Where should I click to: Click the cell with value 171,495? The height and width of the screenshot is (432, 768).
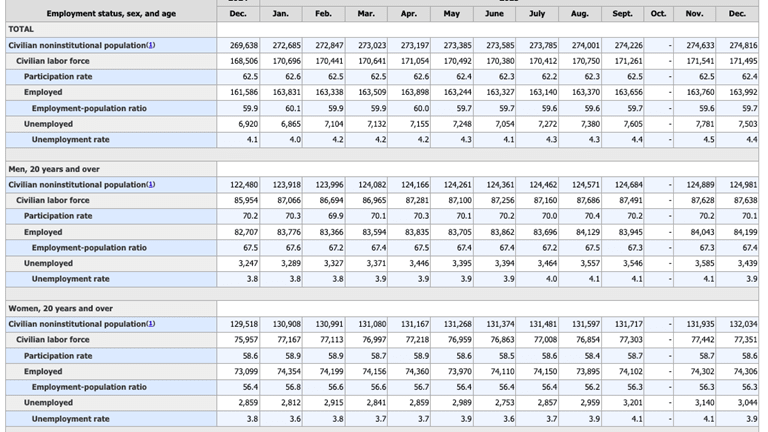tap(737, 61)
